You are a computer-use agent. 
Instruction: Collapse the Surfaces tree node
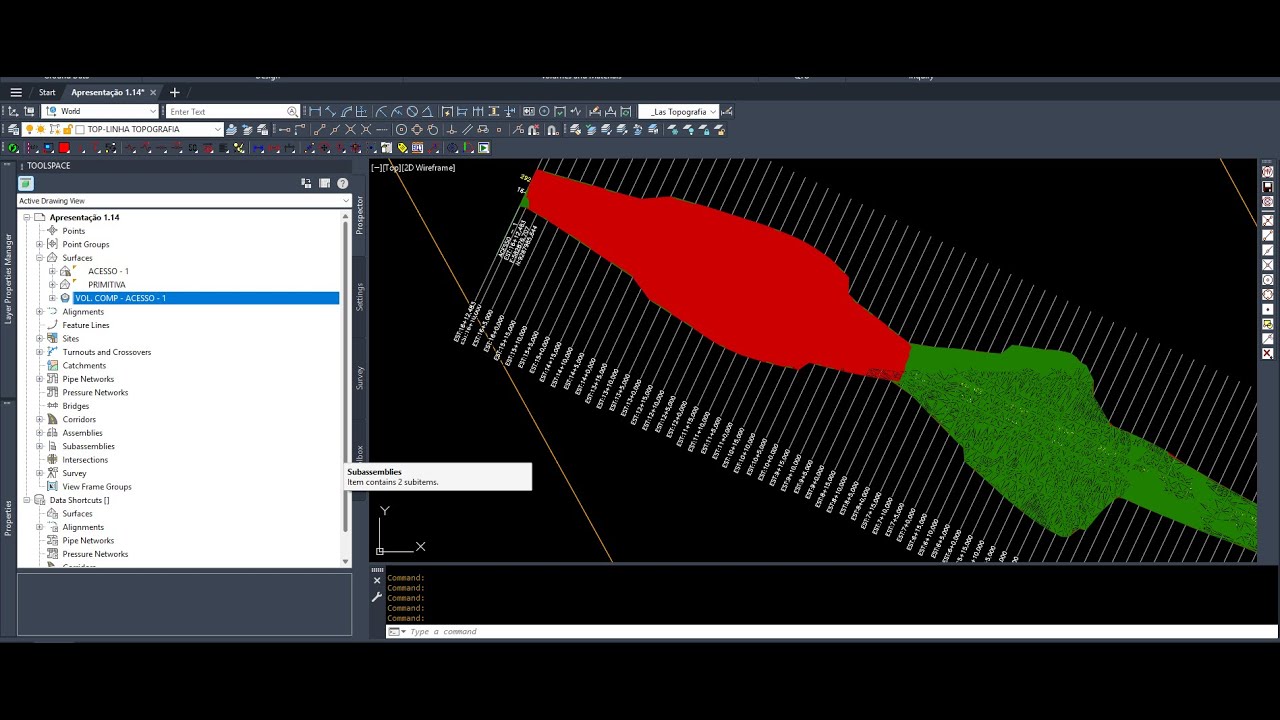pos(40,258)
